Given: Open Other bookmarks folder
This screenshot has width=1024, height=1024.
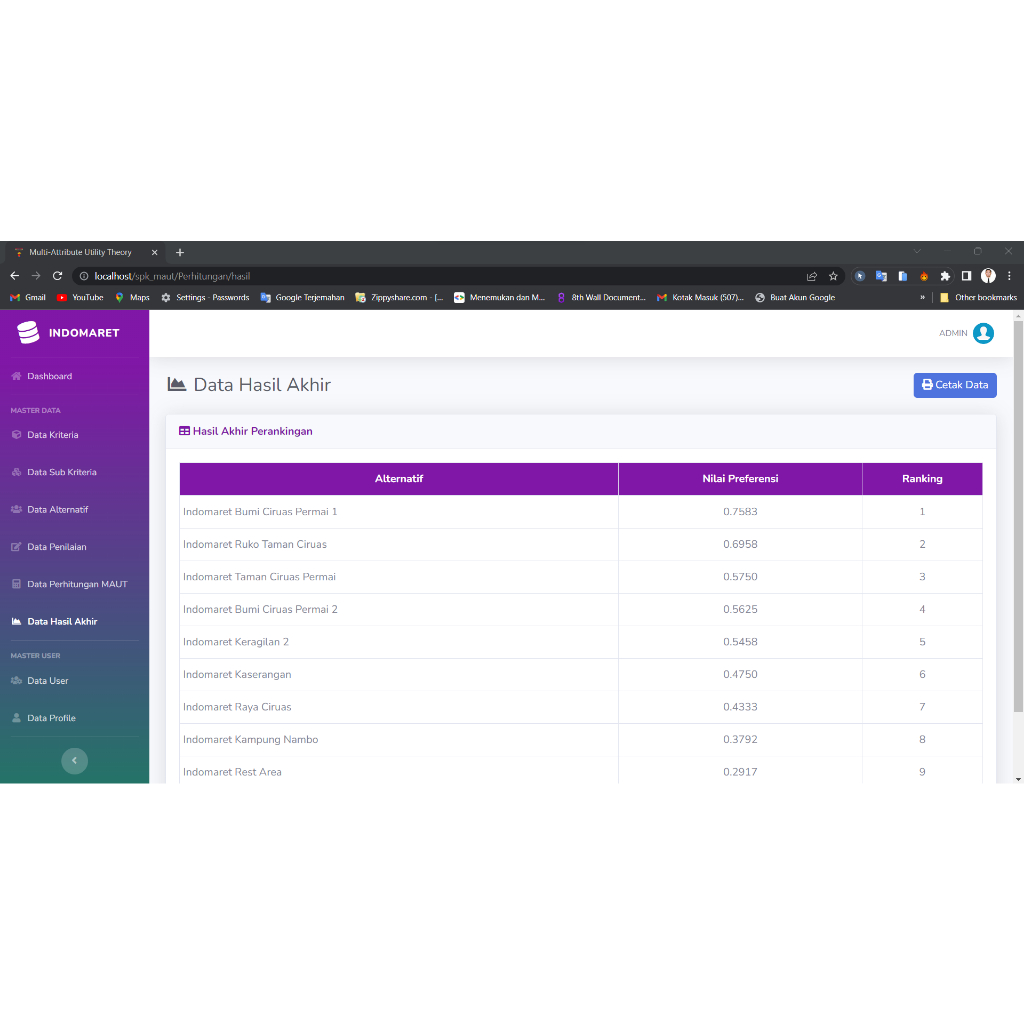Looking at the screenshot, I should (978, 298).
